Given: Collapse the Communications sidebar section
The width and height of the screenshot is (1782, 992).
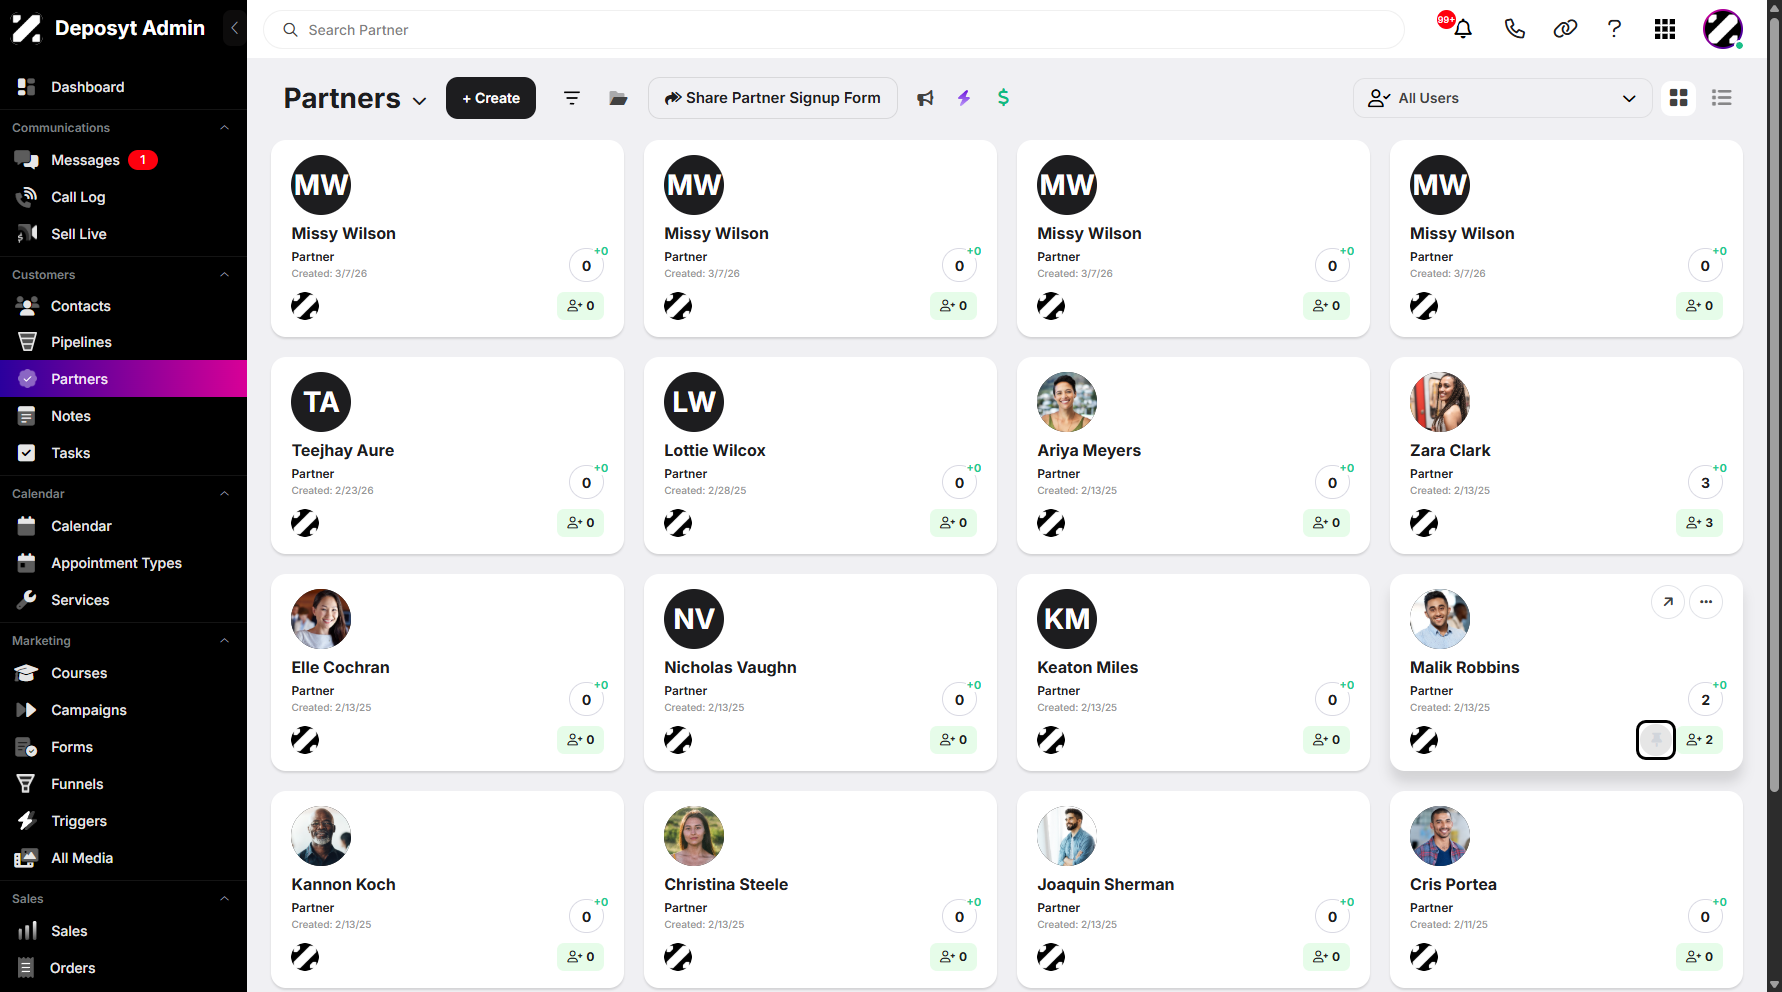Looking at the screenshot, I should point(225,128).
